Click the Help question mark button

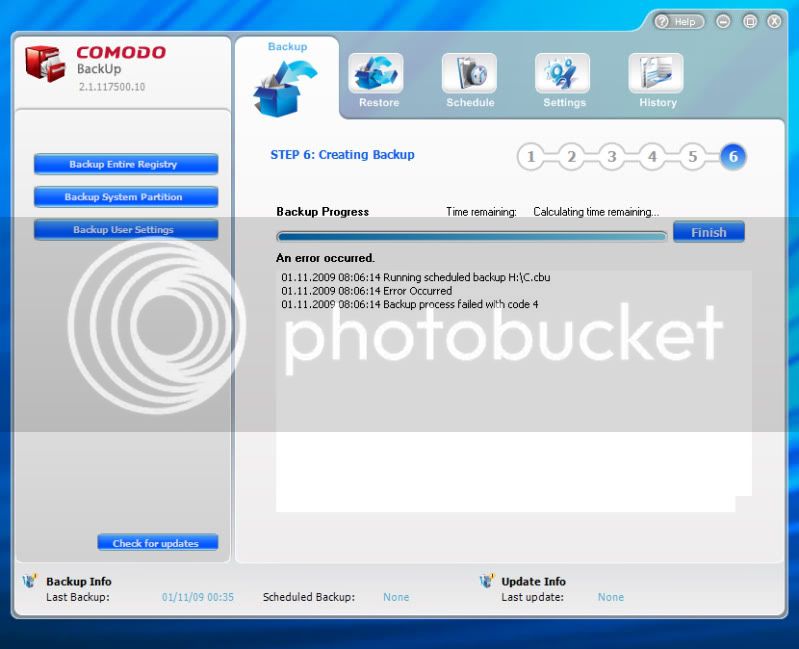pos(679,21)
